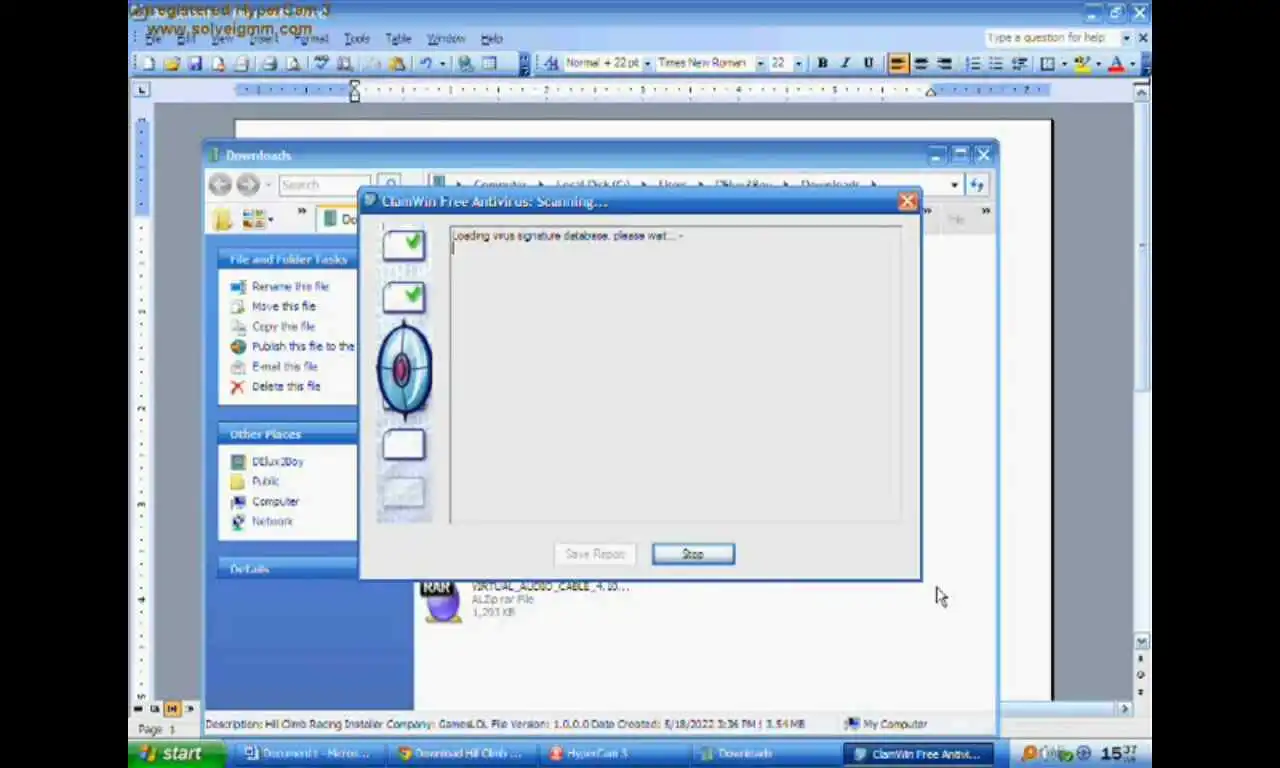Apply the yellow Highlight color
The image size is (1280, 768).
(1082, 63)
